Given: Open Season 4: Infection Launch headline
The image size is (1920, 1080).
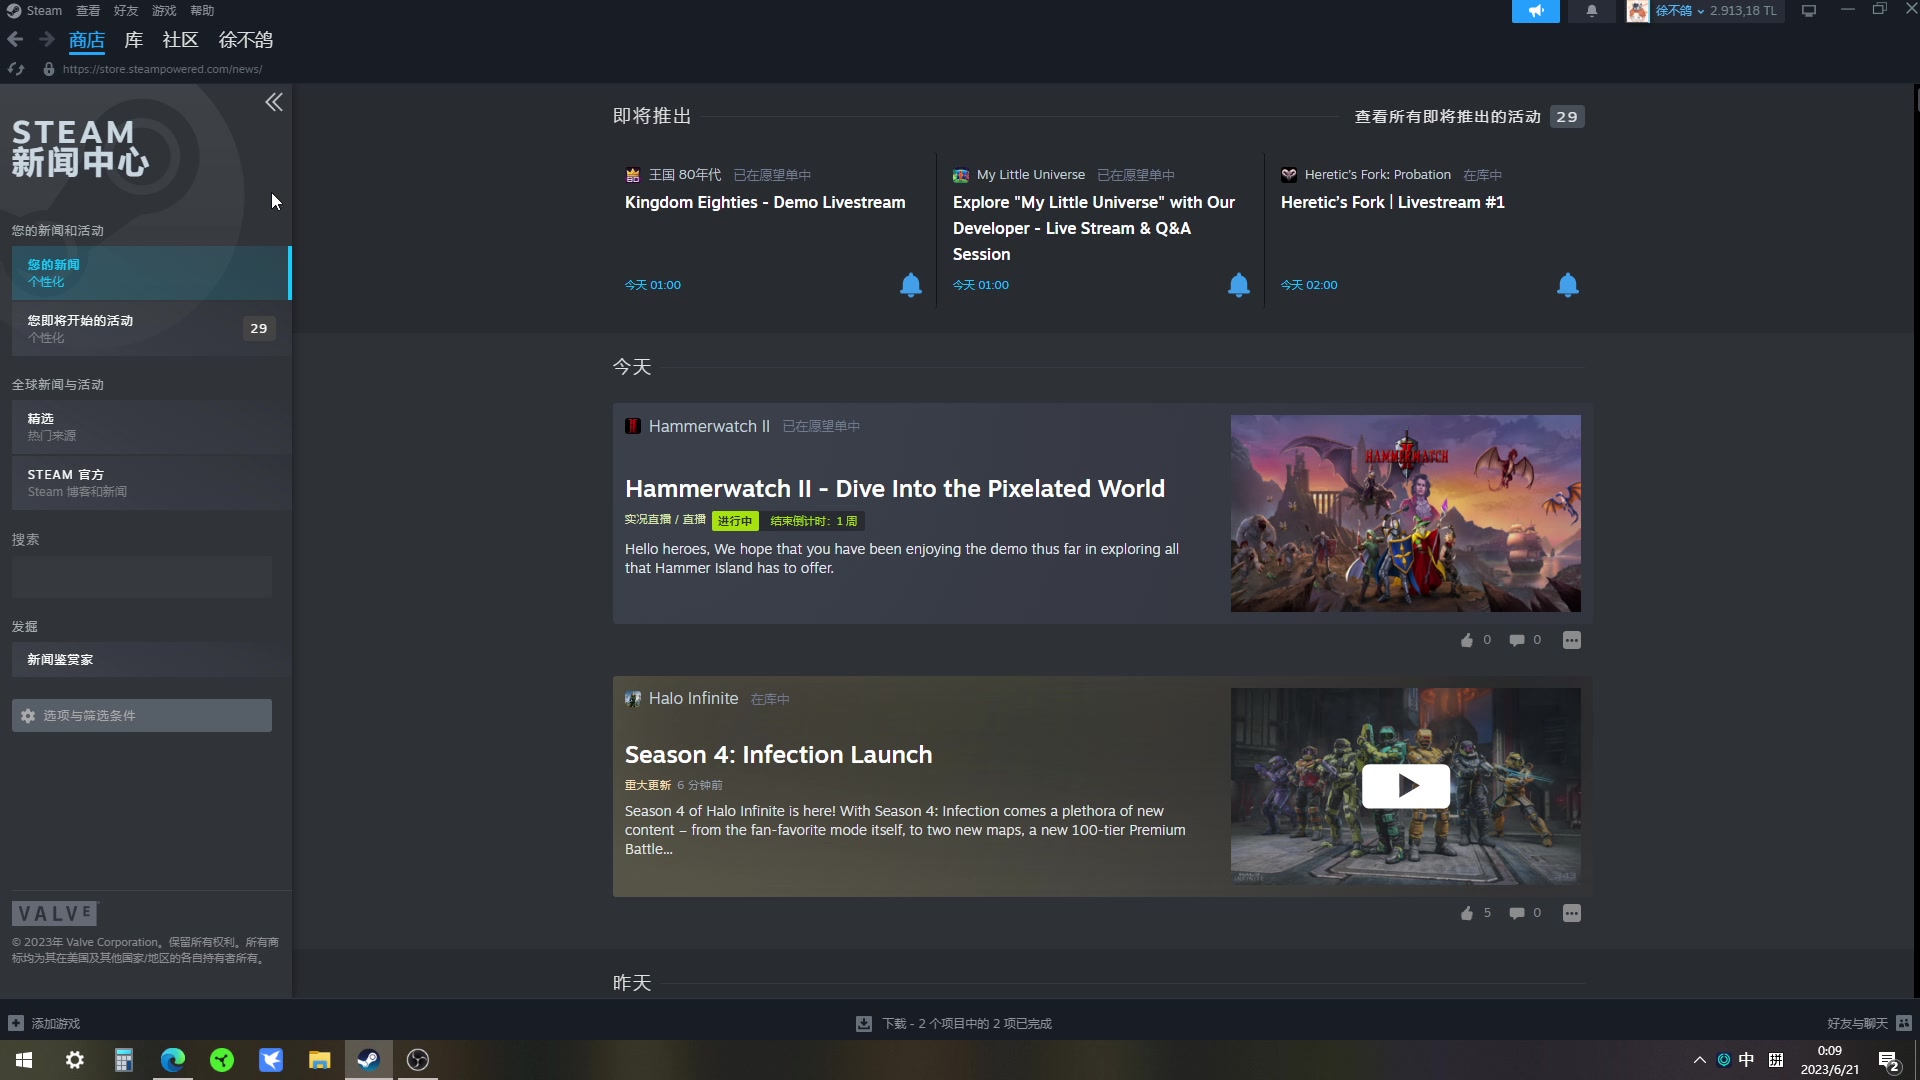Looking at the screenshot, I should (778, 755).
